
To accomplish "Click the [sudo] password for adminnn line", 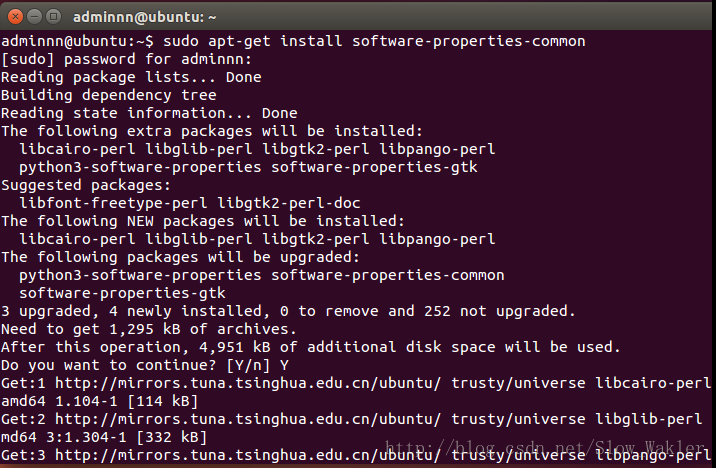I will point(126,59).
